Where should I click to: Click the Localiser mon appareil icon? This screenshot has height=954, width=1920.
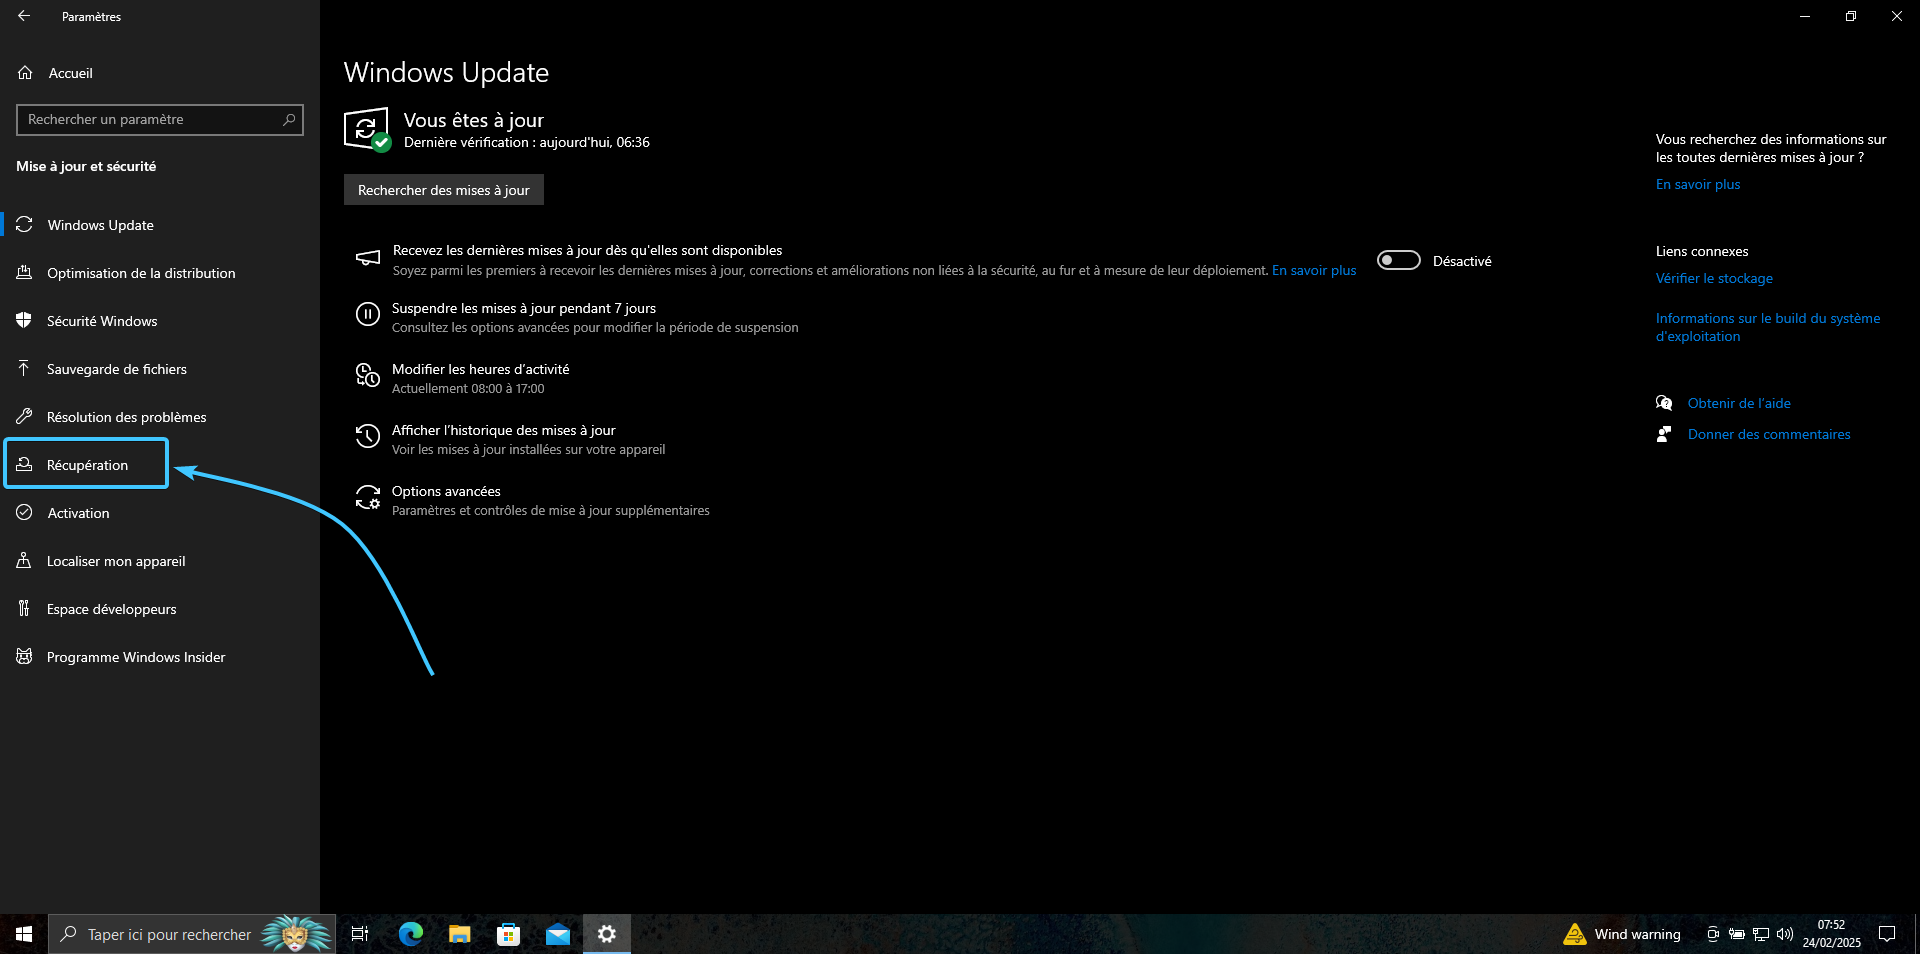click(x=24, y=561)
